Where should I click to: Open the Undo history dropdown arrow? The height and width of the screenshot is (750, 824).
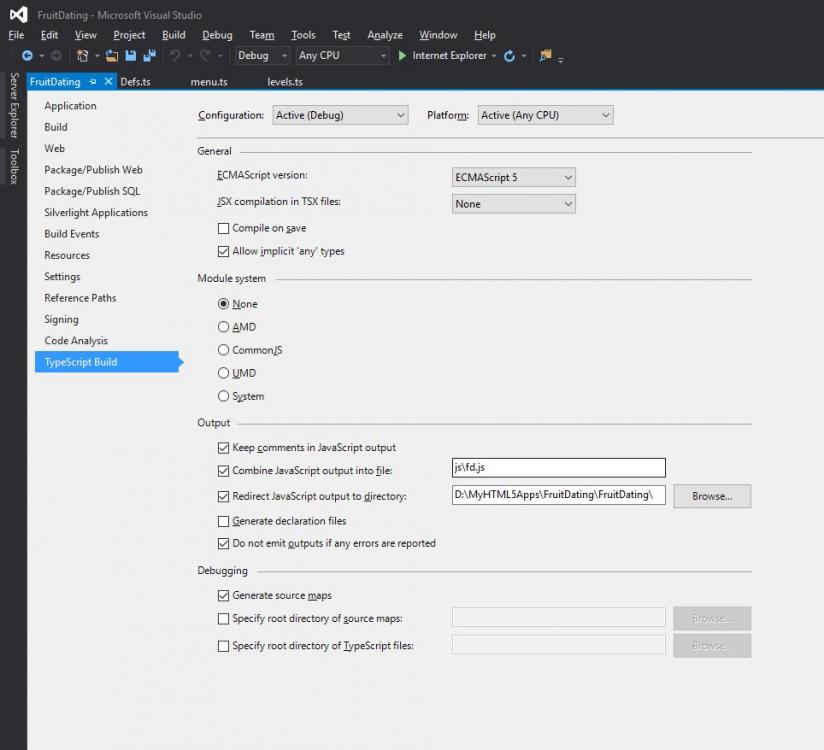click(190, 56)
